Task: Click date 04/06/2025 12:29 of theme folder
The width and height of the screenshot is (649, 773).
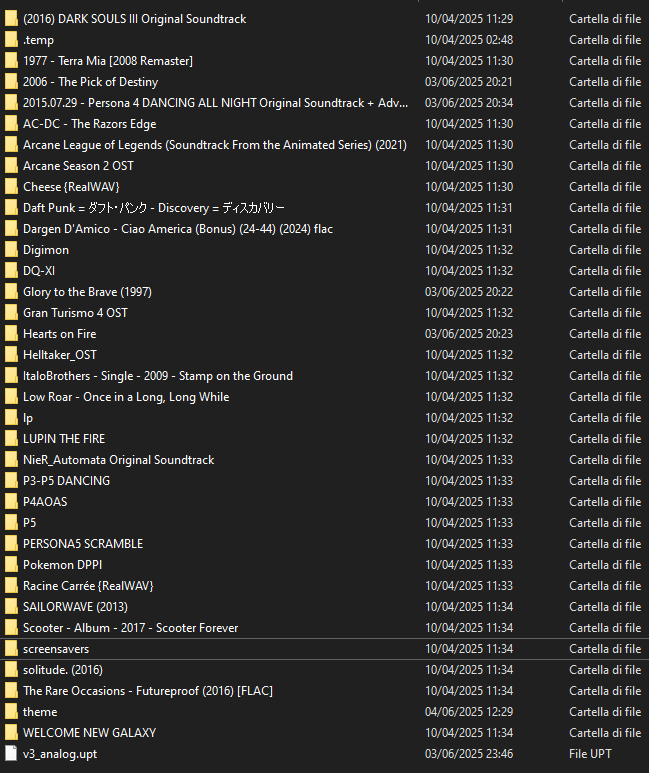Action: pos(469,712)
